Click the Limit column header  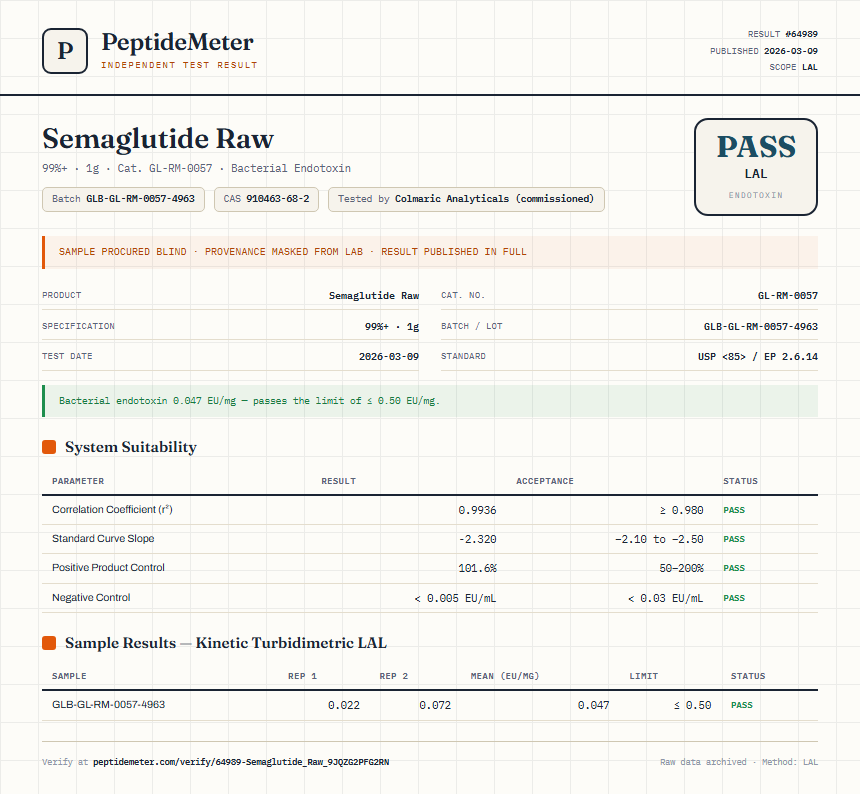click(x=643, y=676)
